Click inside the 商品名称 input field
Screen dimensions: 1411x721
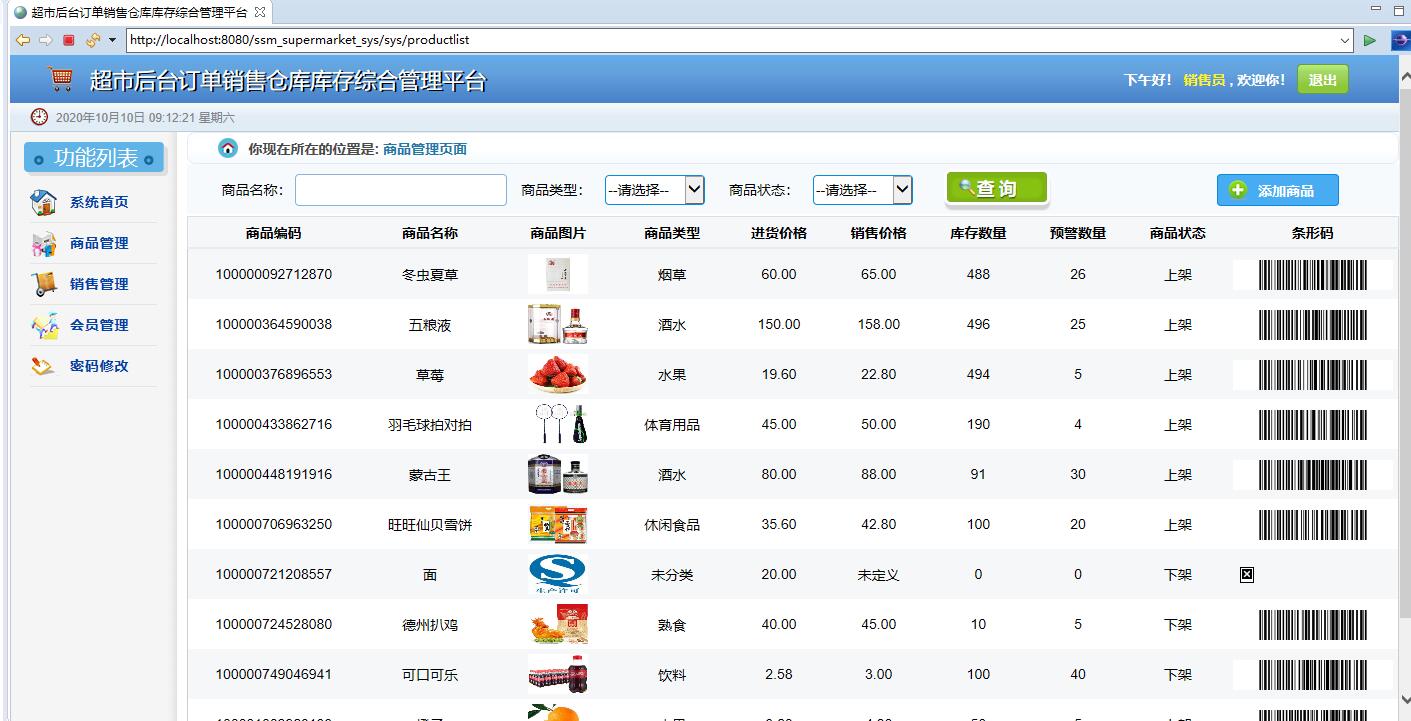tap(399, 189)
